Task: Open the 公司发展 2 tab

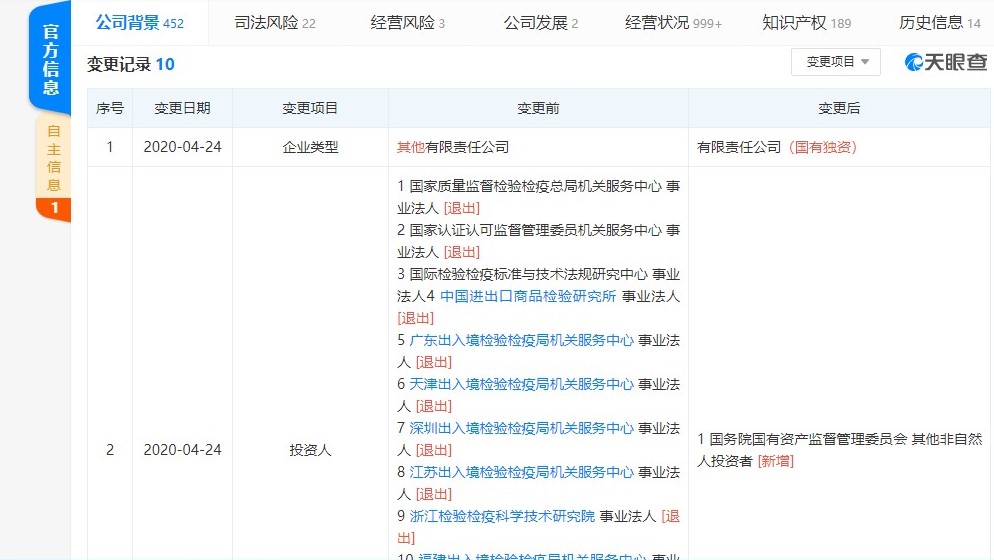Action: [541, 23]
